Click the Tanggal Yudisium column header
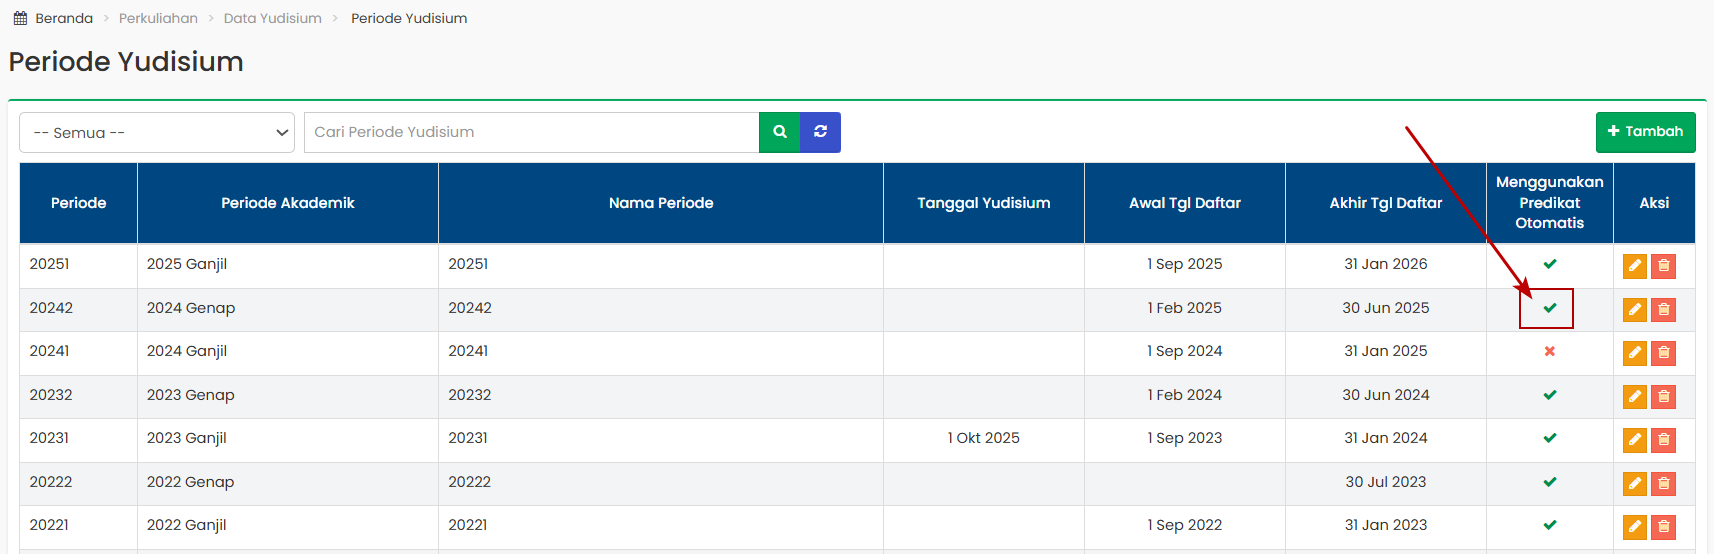This screenshot has height=554, width=1714. (x=983, y=203)
